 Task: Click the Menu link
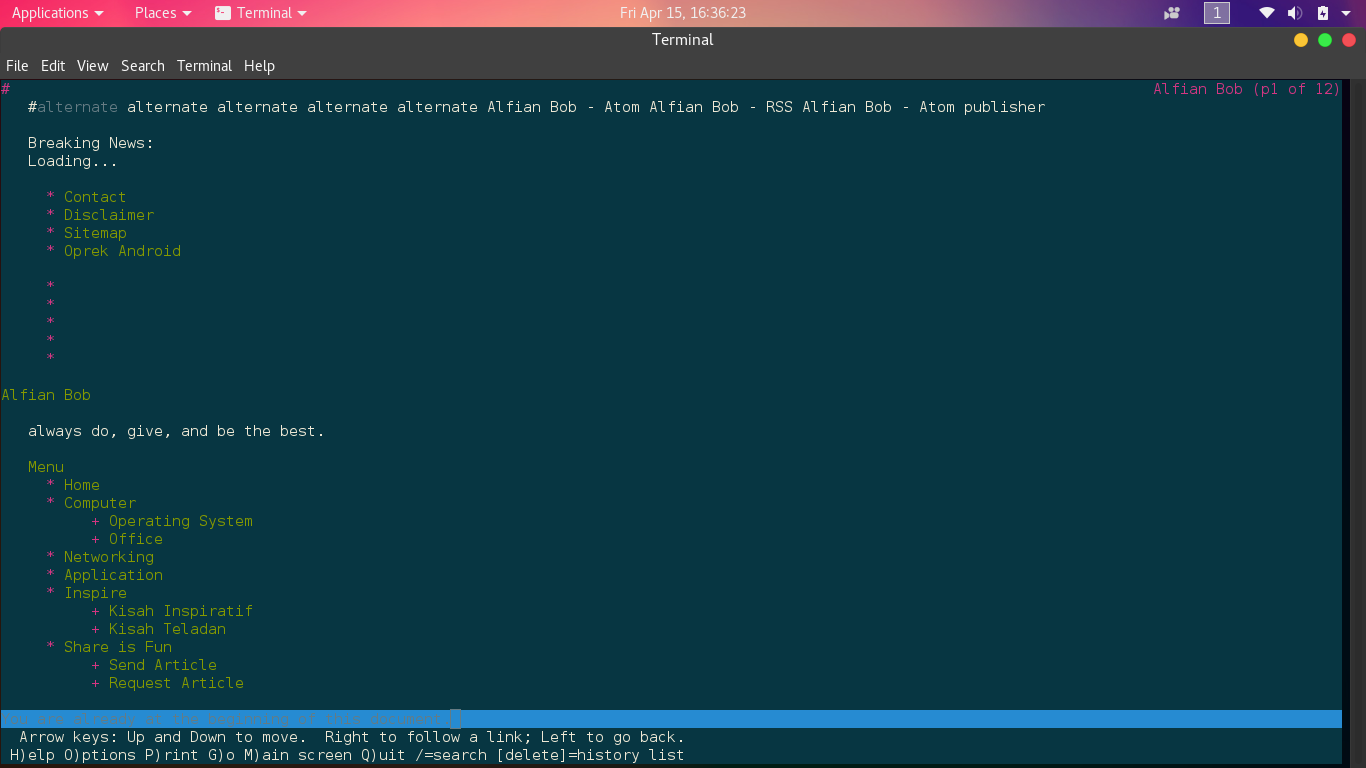click(x=46, y=467)
